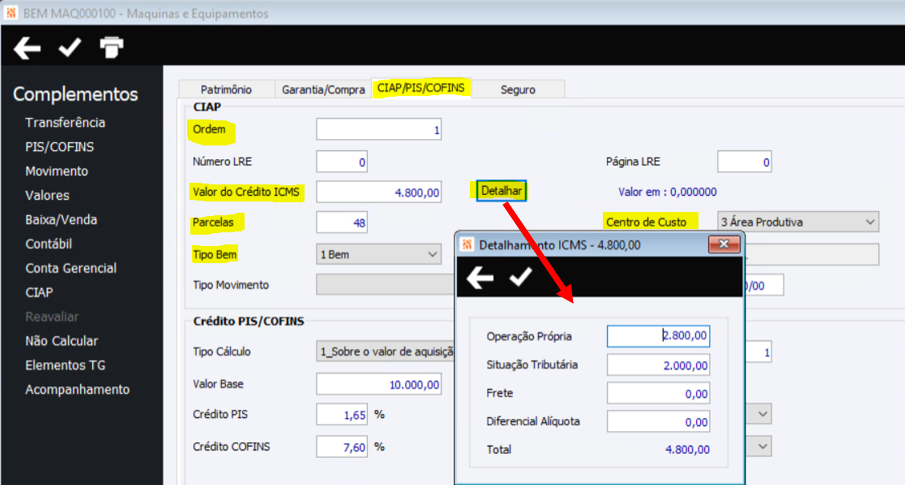Expand the Tipo Bem dropdown
The height and width of the screenshot is (485, 905).
pos(379,254)
